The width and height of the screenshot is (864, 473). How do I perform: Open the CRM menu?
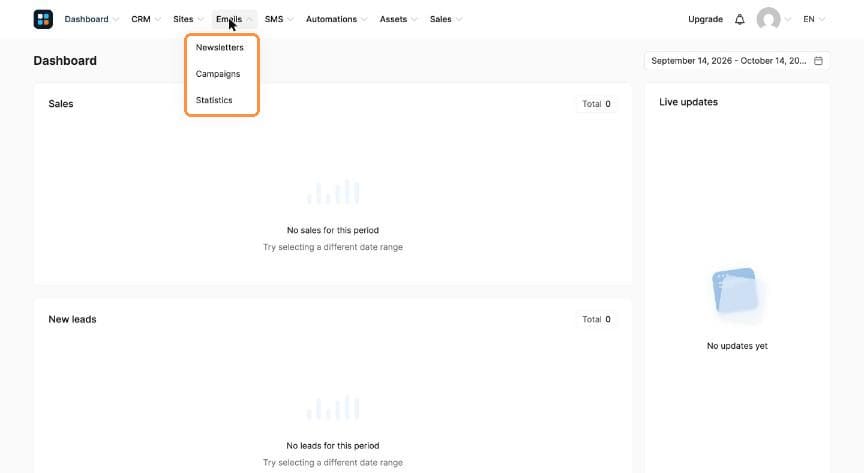145,19
